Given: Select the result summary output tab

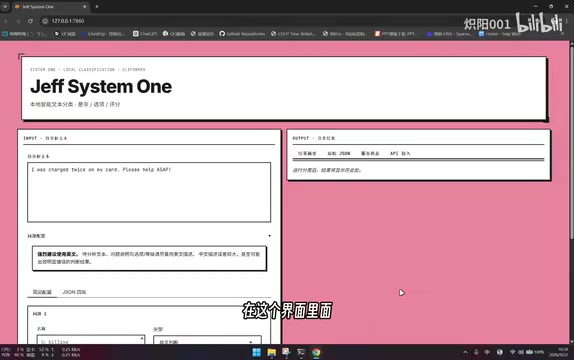Looking at the screenshot, I should point(307,153).
